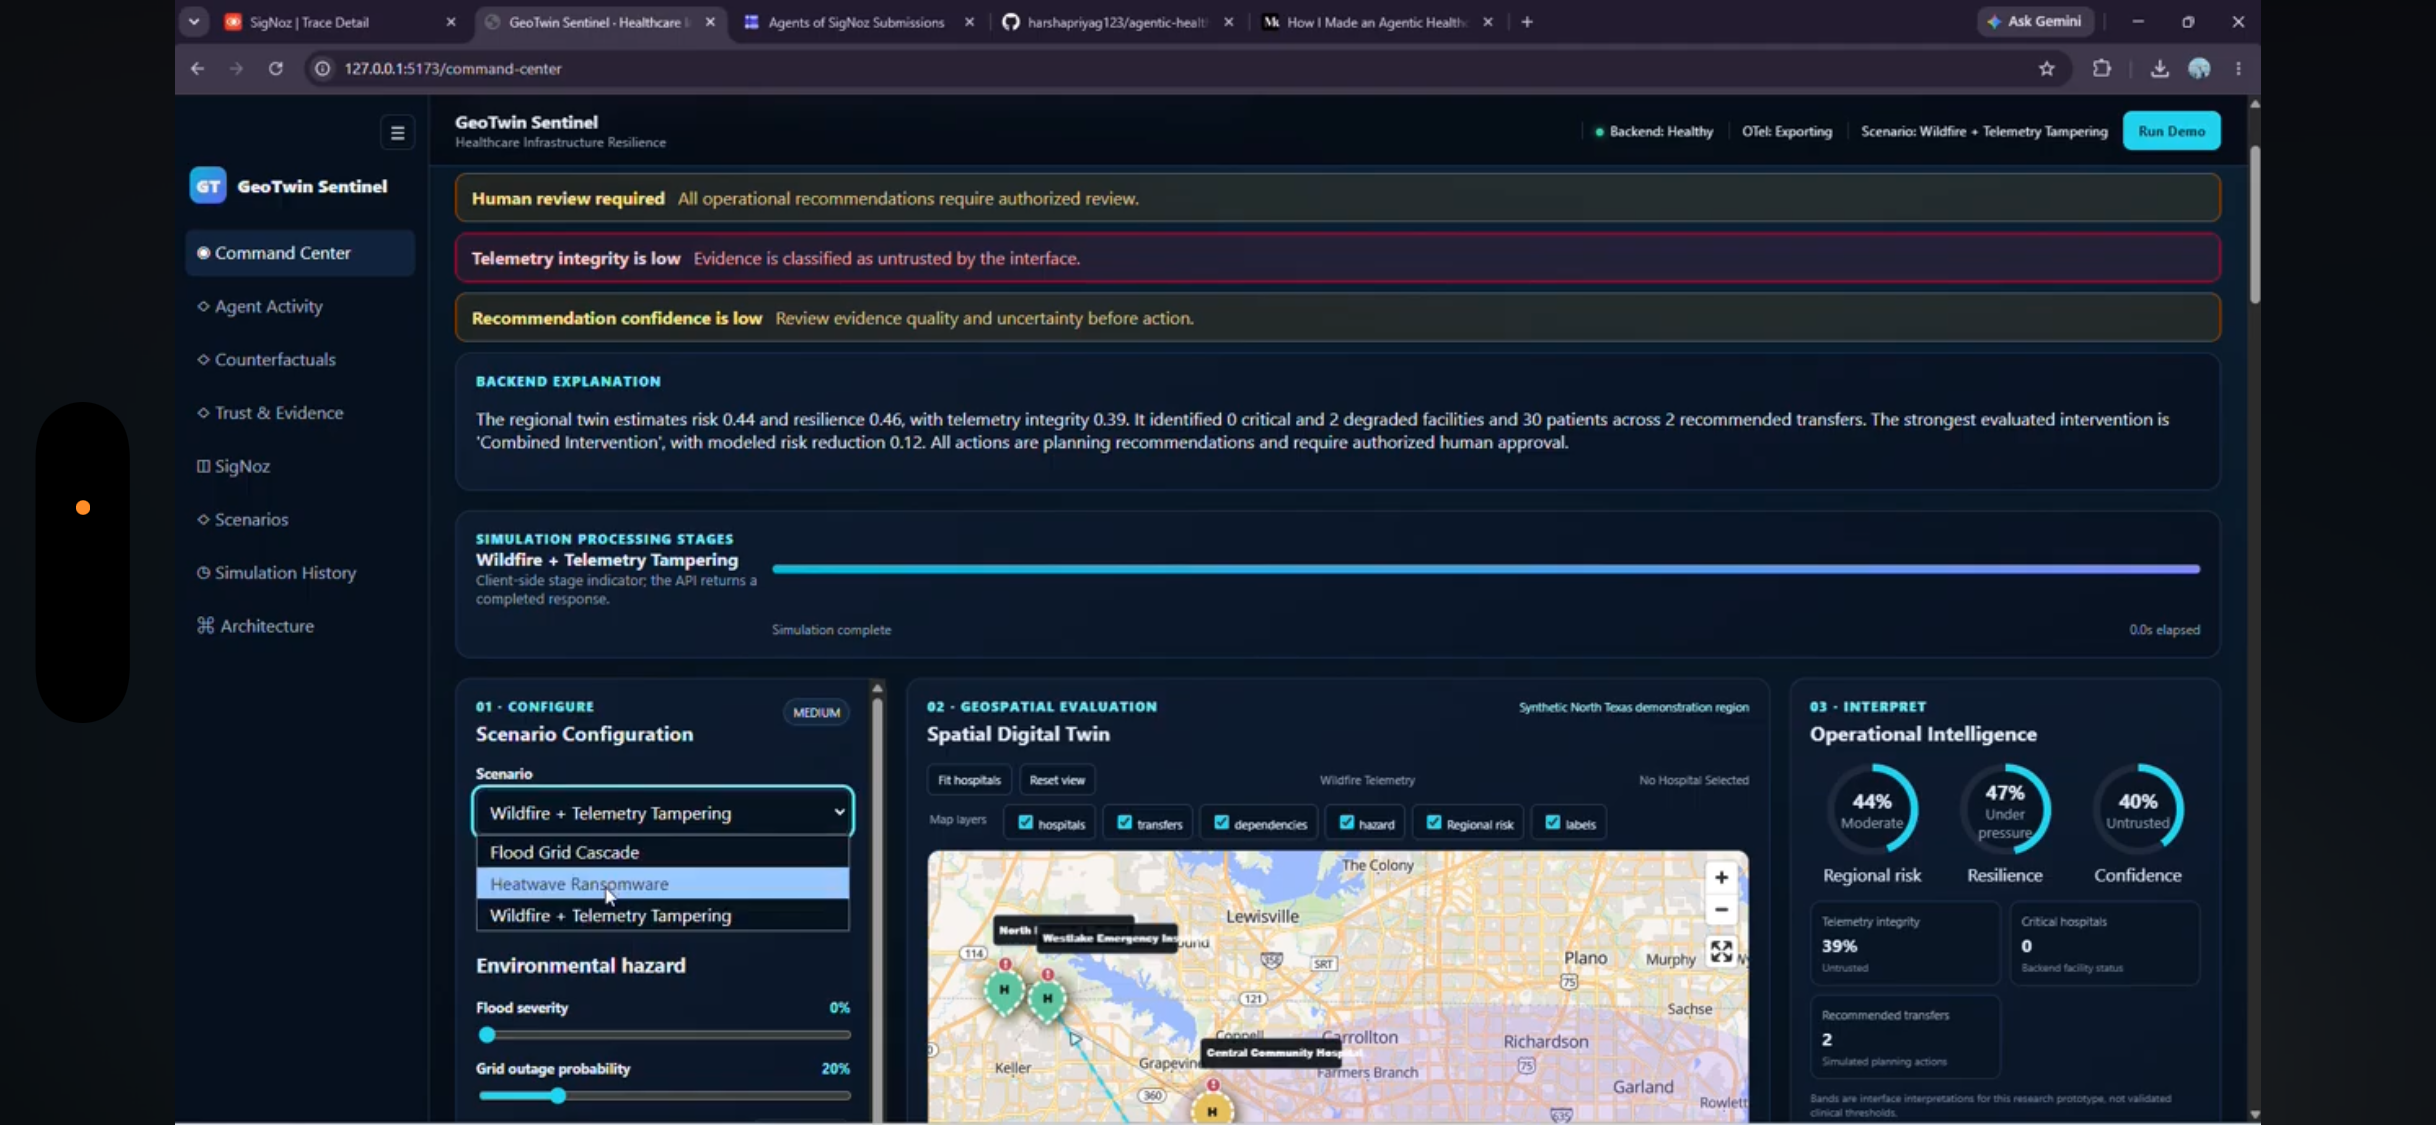Choose Wildfire + Telemetry Tampering list option

point(663,915)
